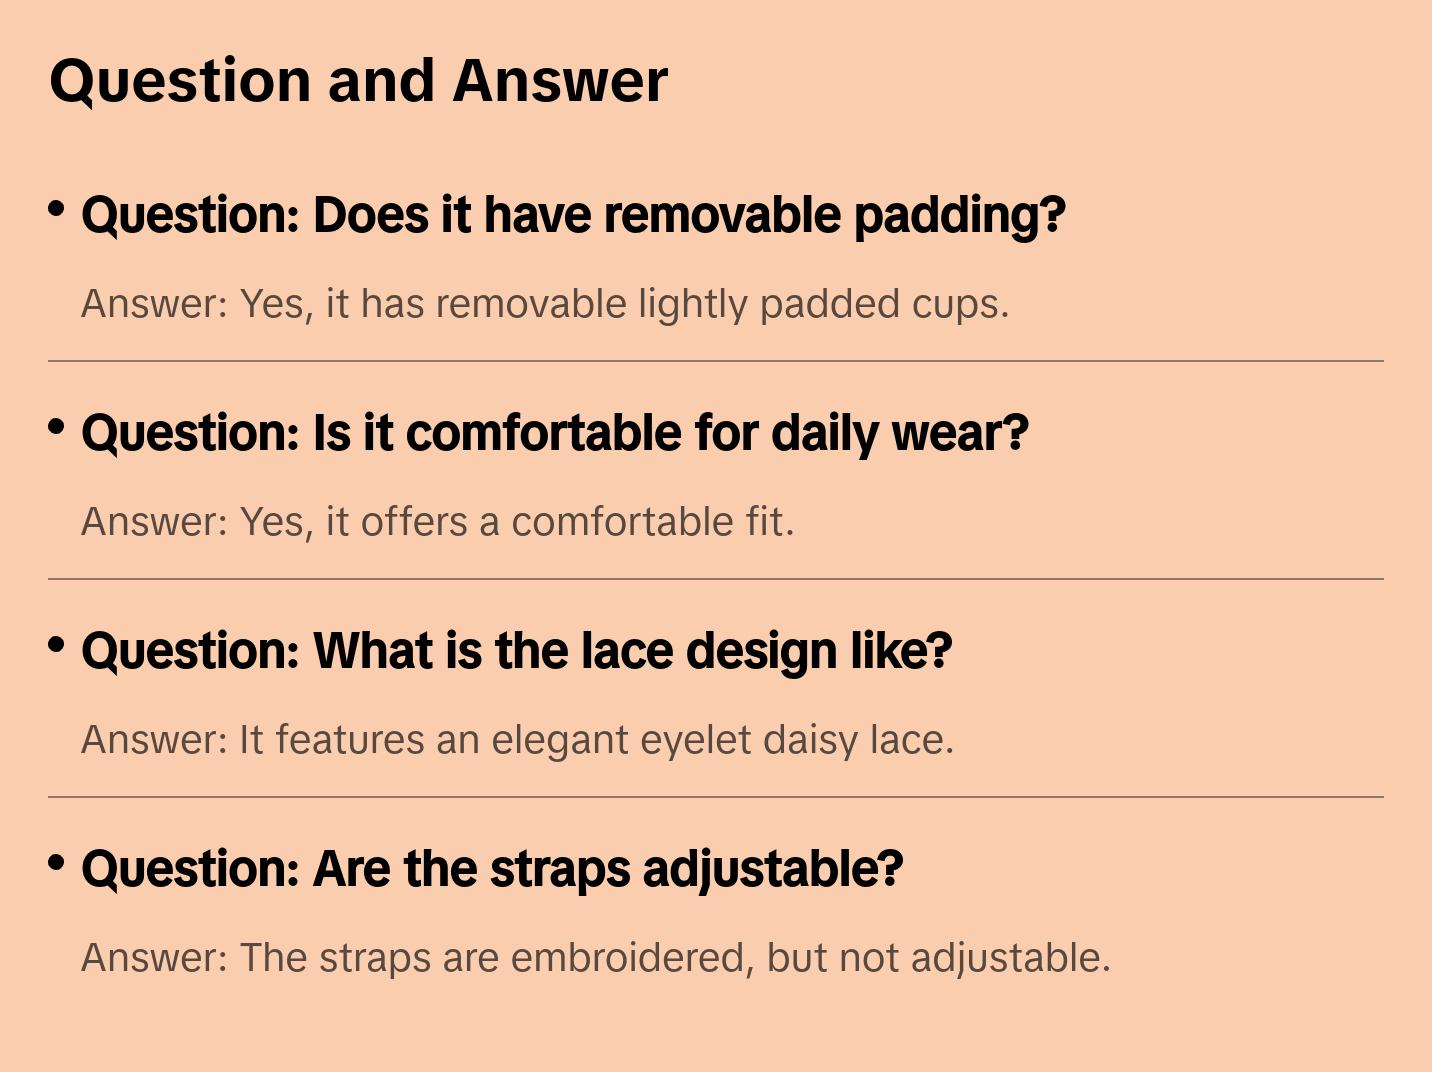Click "Is it comfortable for daily wear?" text

coord(670,433)
